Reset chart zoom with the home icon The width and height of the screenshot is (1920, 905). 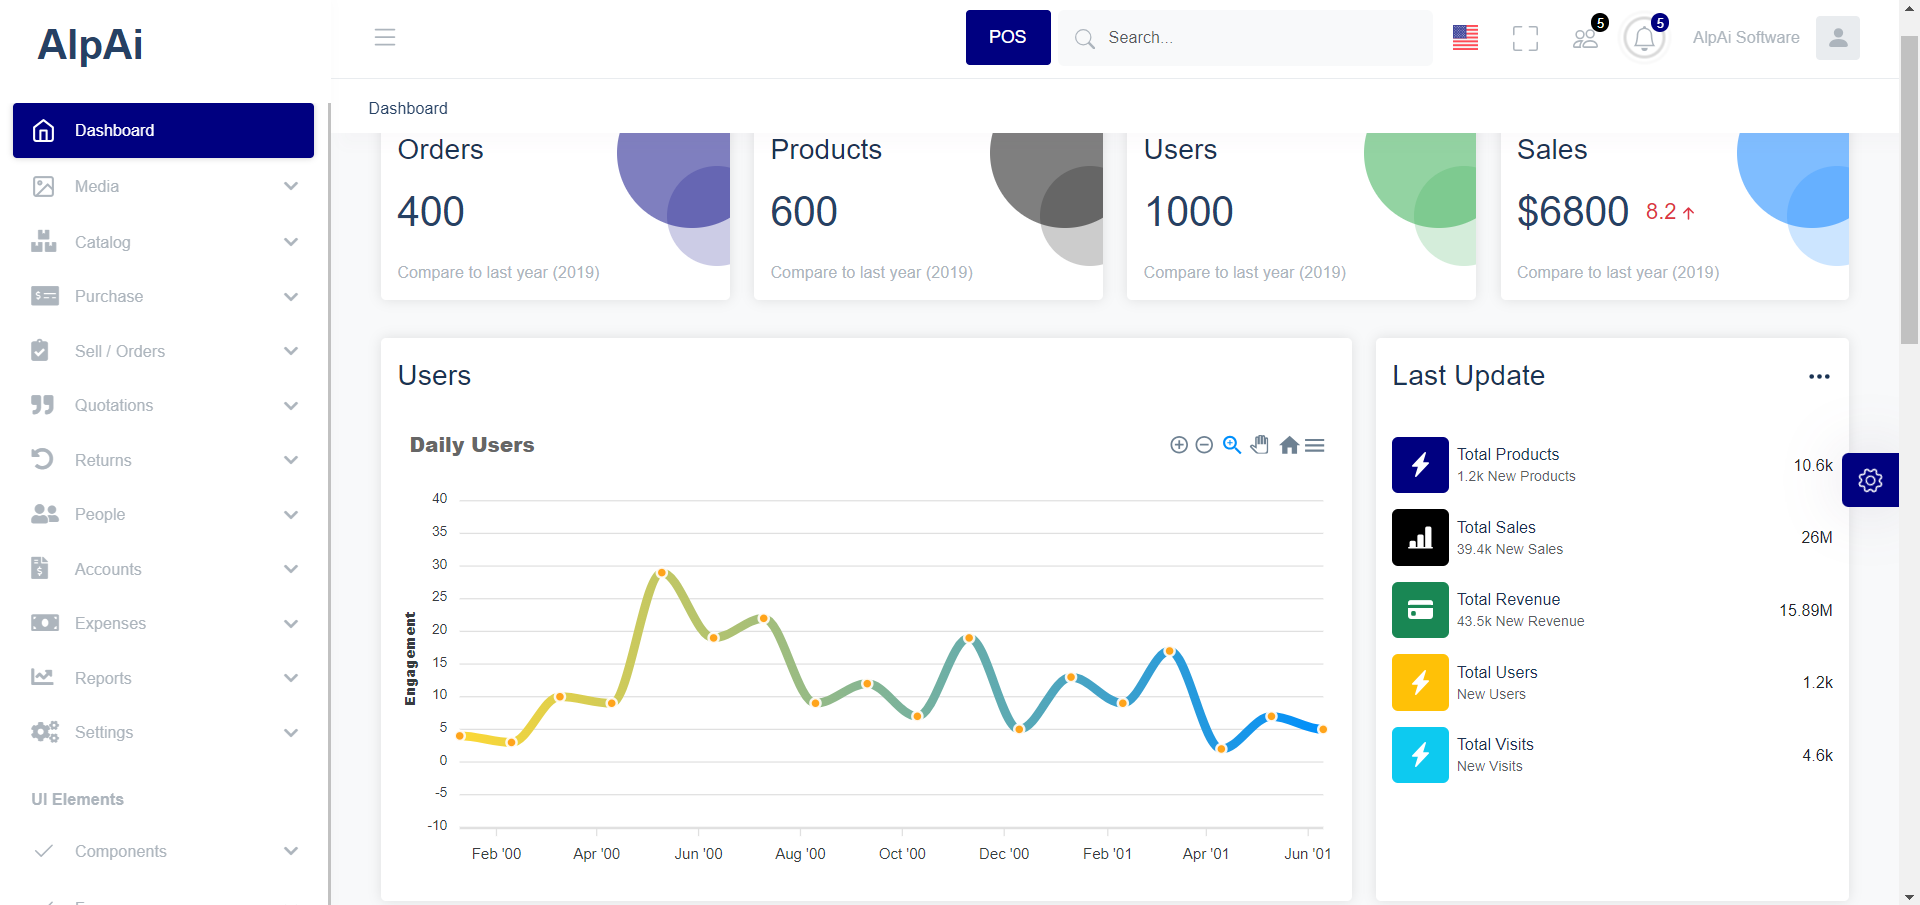tap(1289, 445)
